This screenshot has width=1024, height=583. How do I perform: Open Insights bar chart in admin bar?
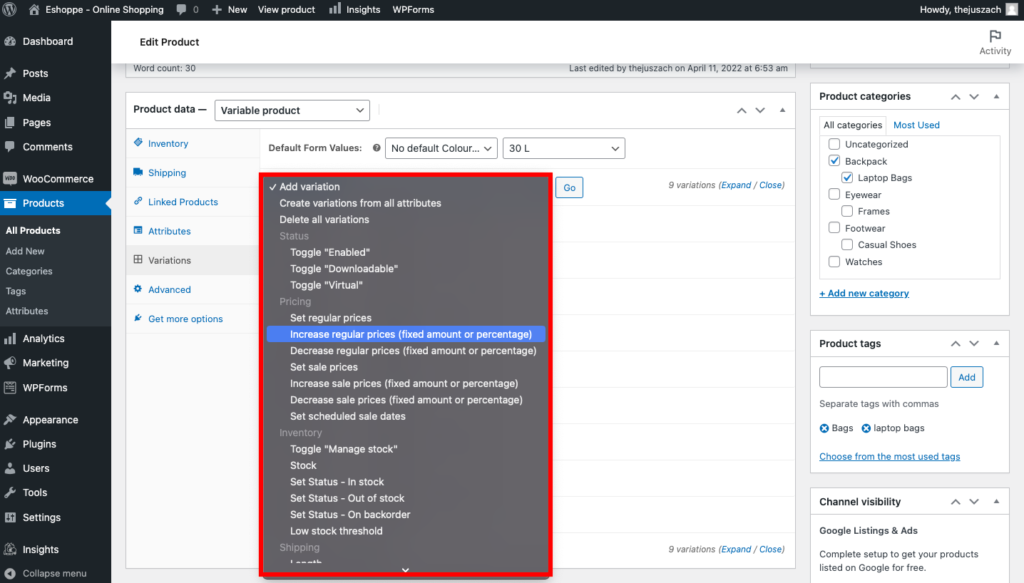(x=335, y=9)
